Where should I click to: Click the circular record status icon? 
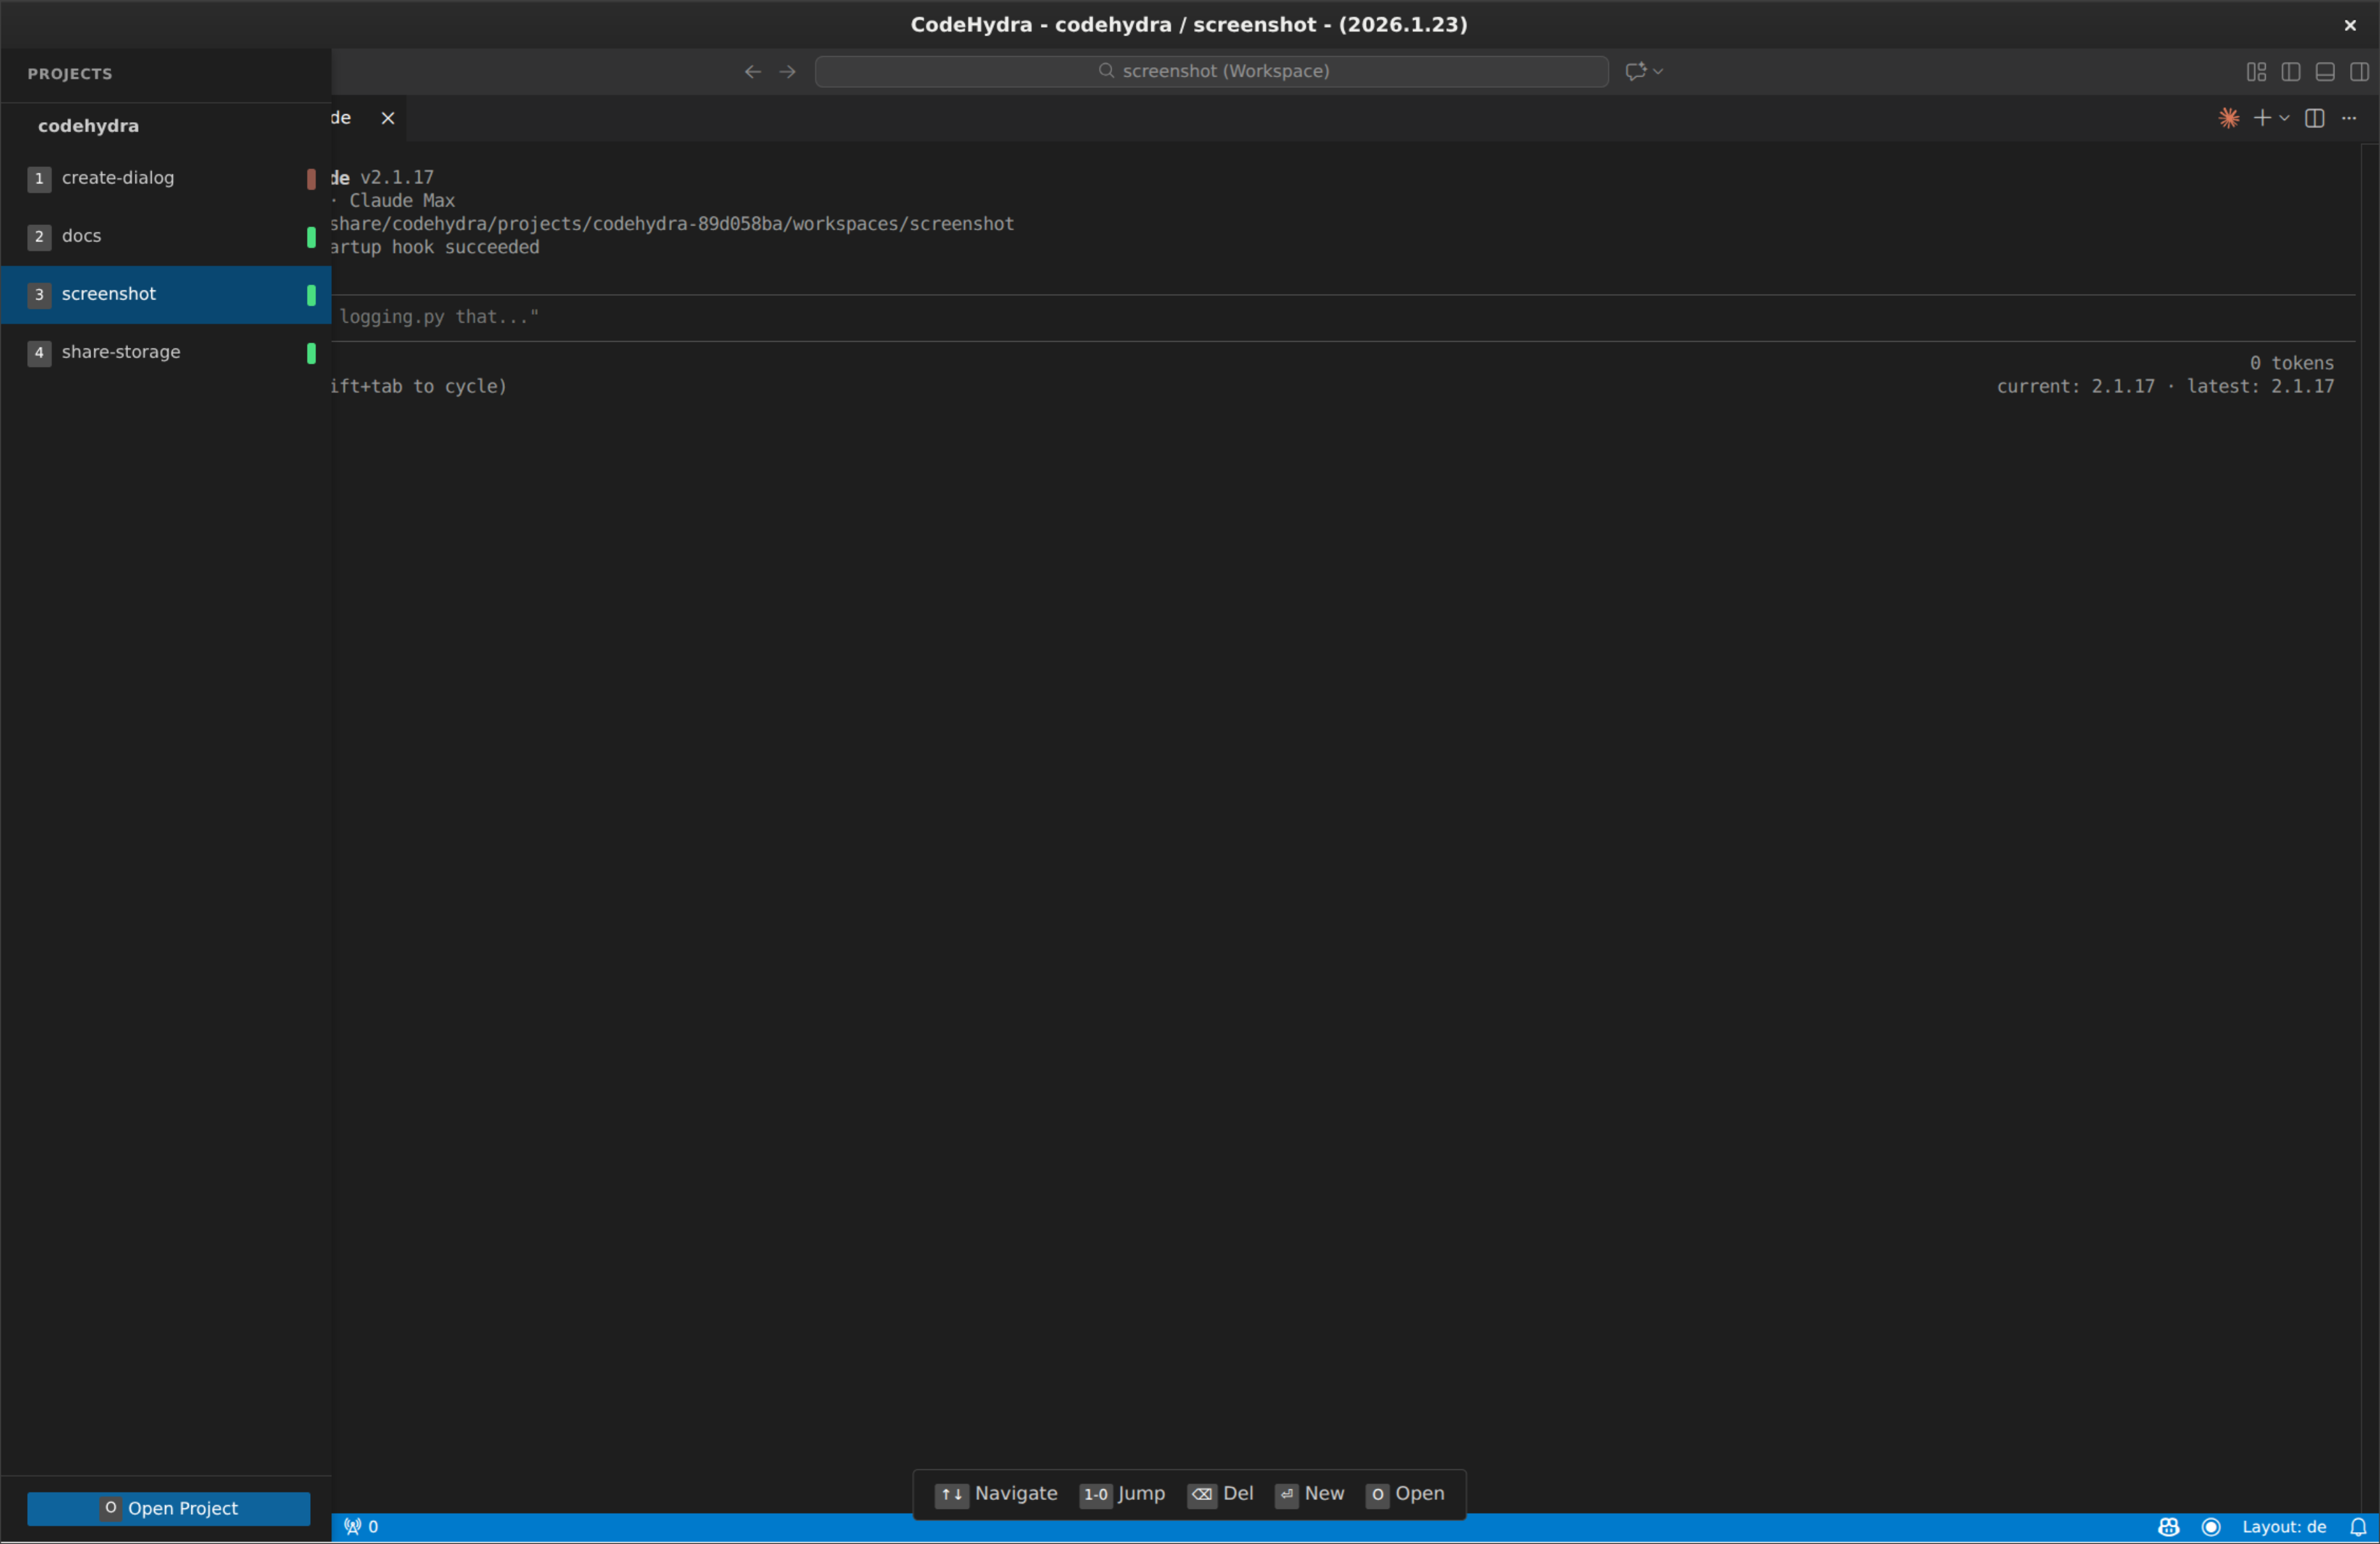[2211, 1527]
